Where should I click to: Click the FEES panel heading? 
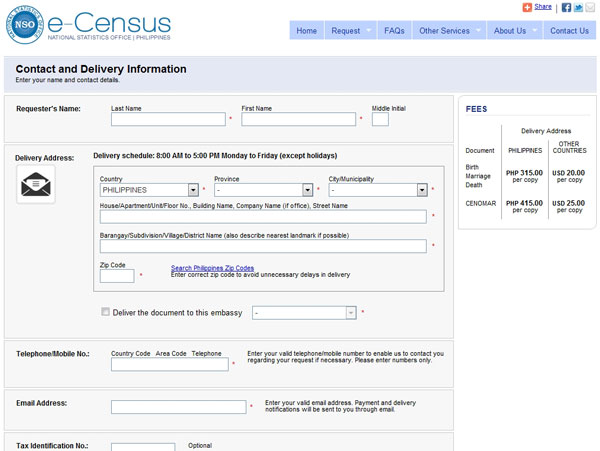[476, 109]
